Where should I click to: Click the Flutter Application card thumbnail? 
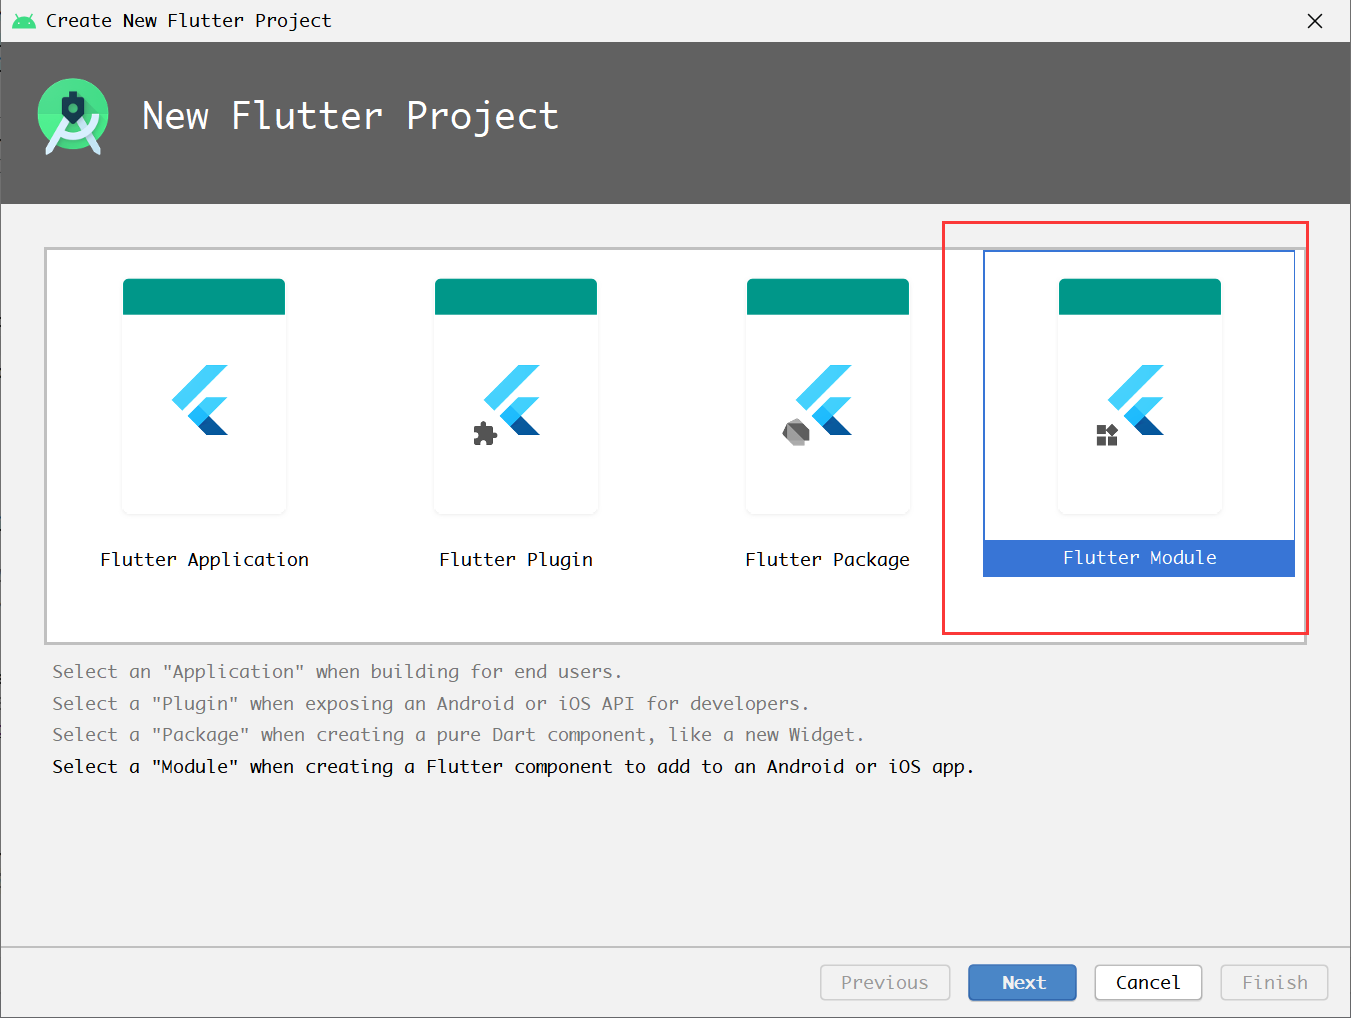coord(204,397)
